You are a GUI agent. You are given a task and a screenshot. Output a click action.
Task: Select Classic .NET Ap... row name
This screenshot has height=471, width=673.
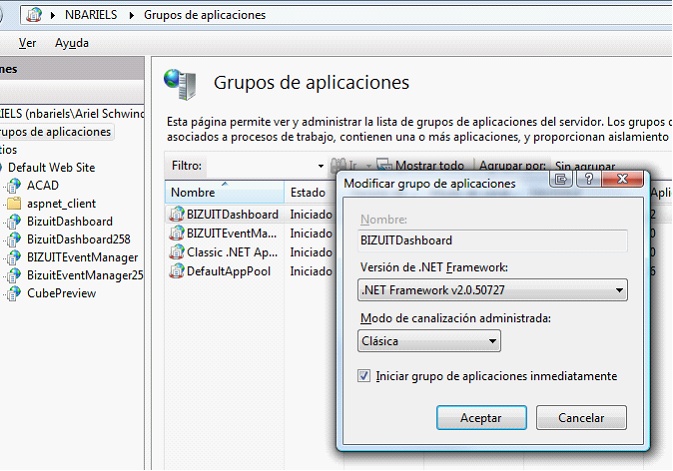click(232, 252)
